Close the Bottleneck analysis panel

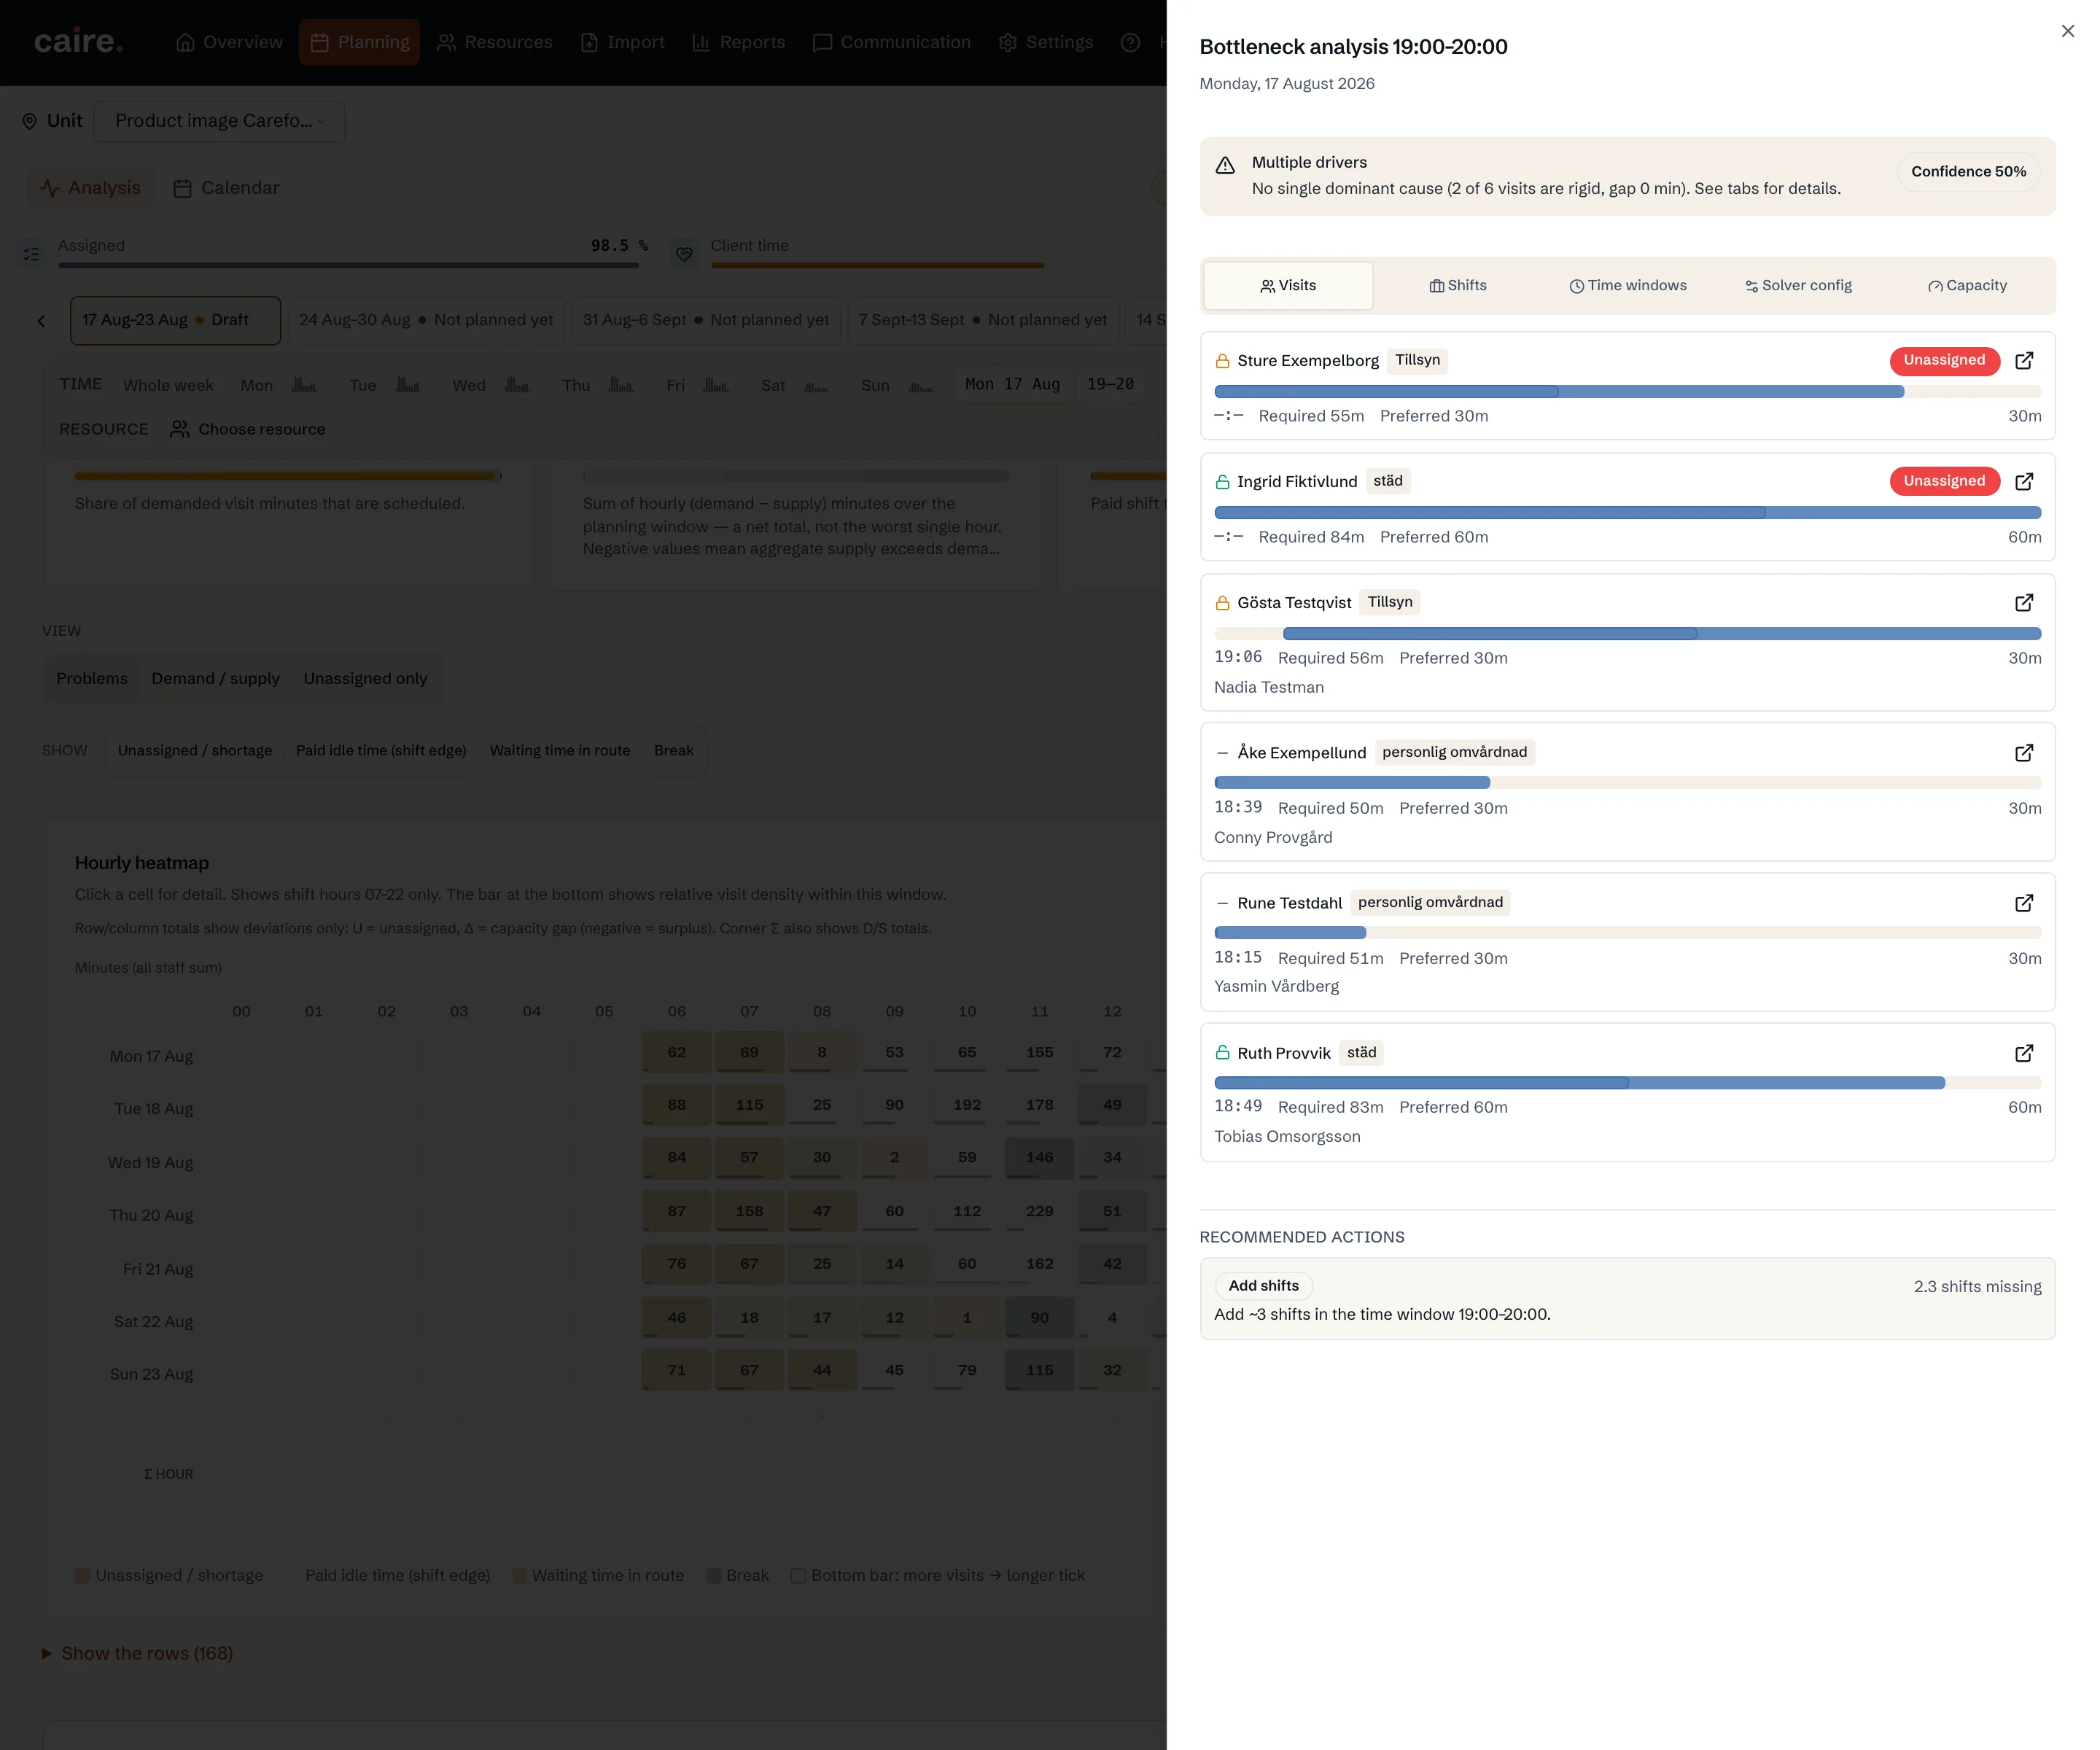tap(2068, 31)
